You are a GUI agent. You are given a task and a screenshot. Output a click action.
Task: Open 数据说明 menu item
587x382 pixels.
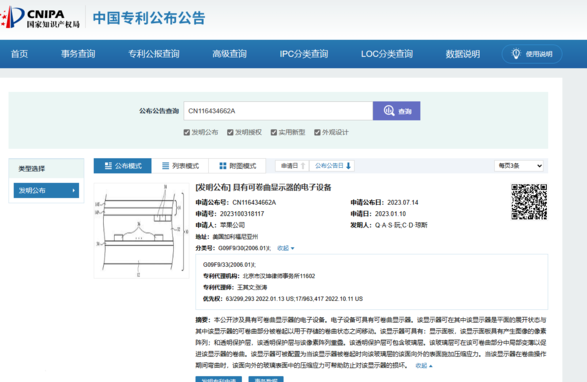(463, 54)
